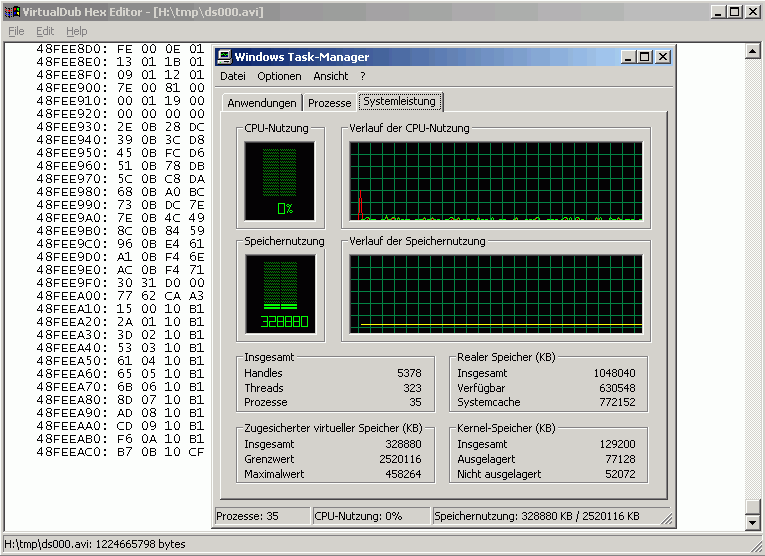Viewport: 765px width, 556px height.
Task: Click hex row address 48FEE8D0
Action: pyautogui.click(x=72, y=49)
